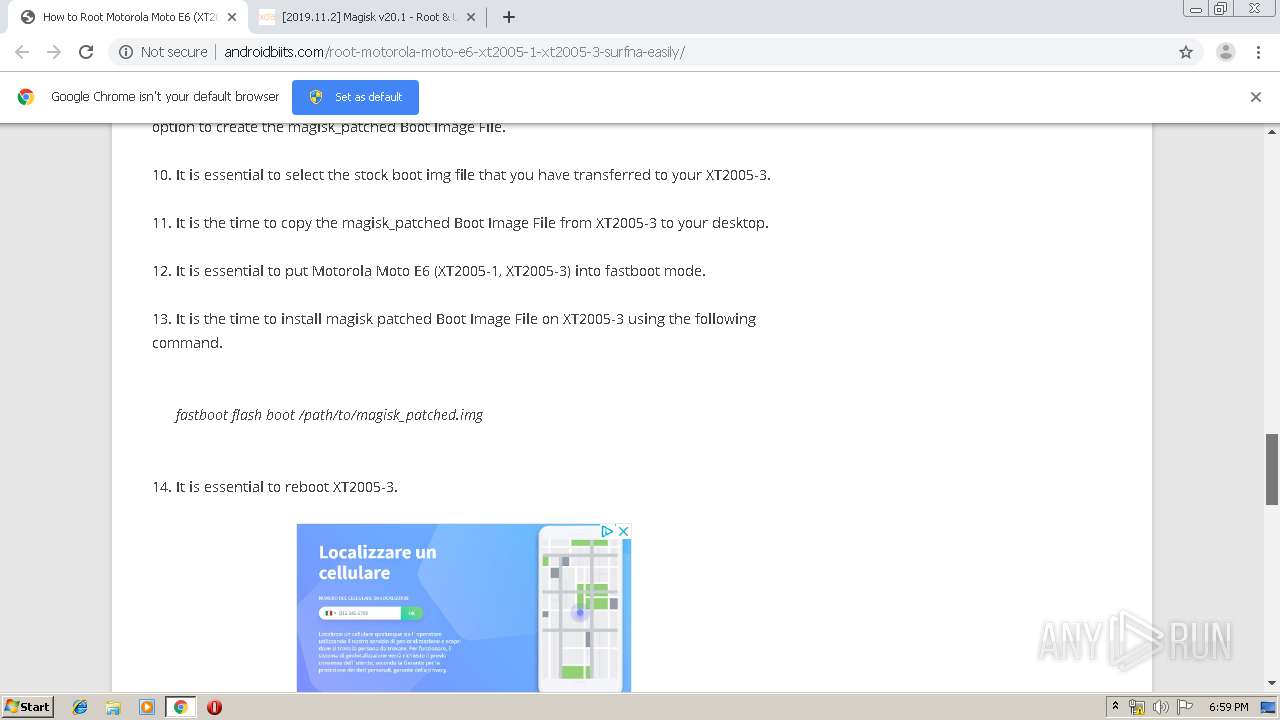Open the network tray icon

[1137, 707]
